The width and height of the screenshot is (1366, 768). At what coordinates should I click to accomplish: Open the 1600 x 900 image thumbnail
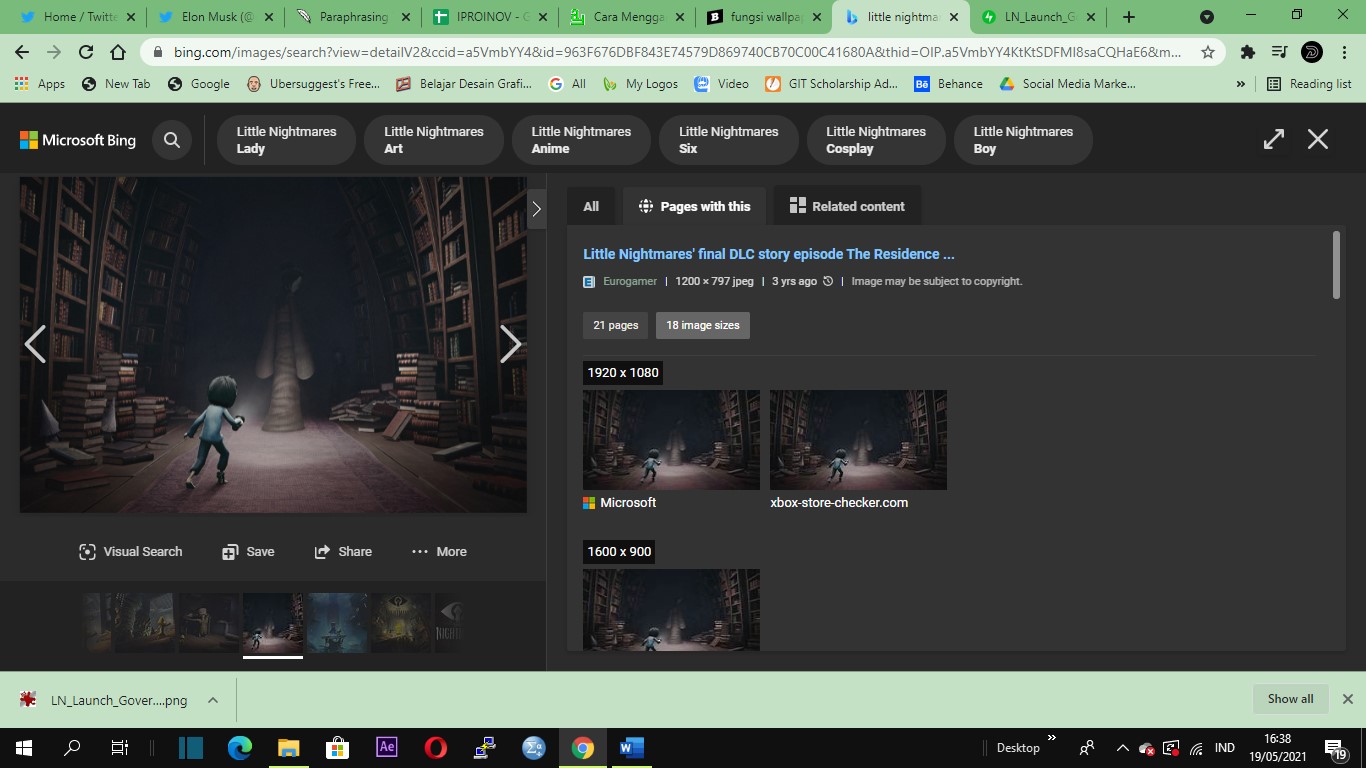coord(671,610)
